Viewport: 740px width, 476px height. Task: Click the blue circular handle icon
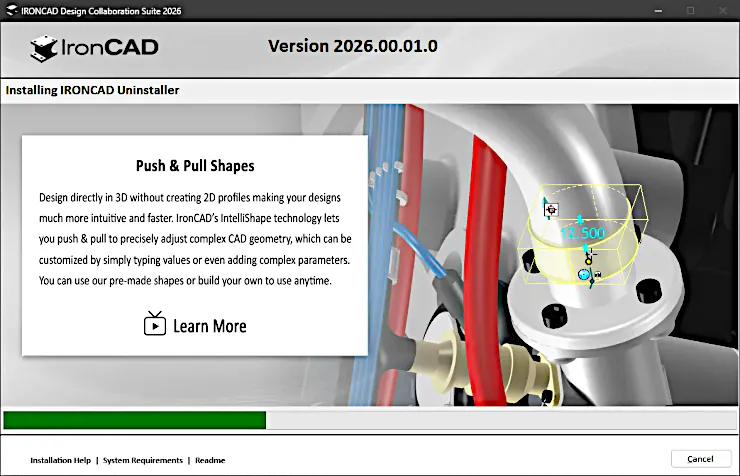click(x=584, y=274)
